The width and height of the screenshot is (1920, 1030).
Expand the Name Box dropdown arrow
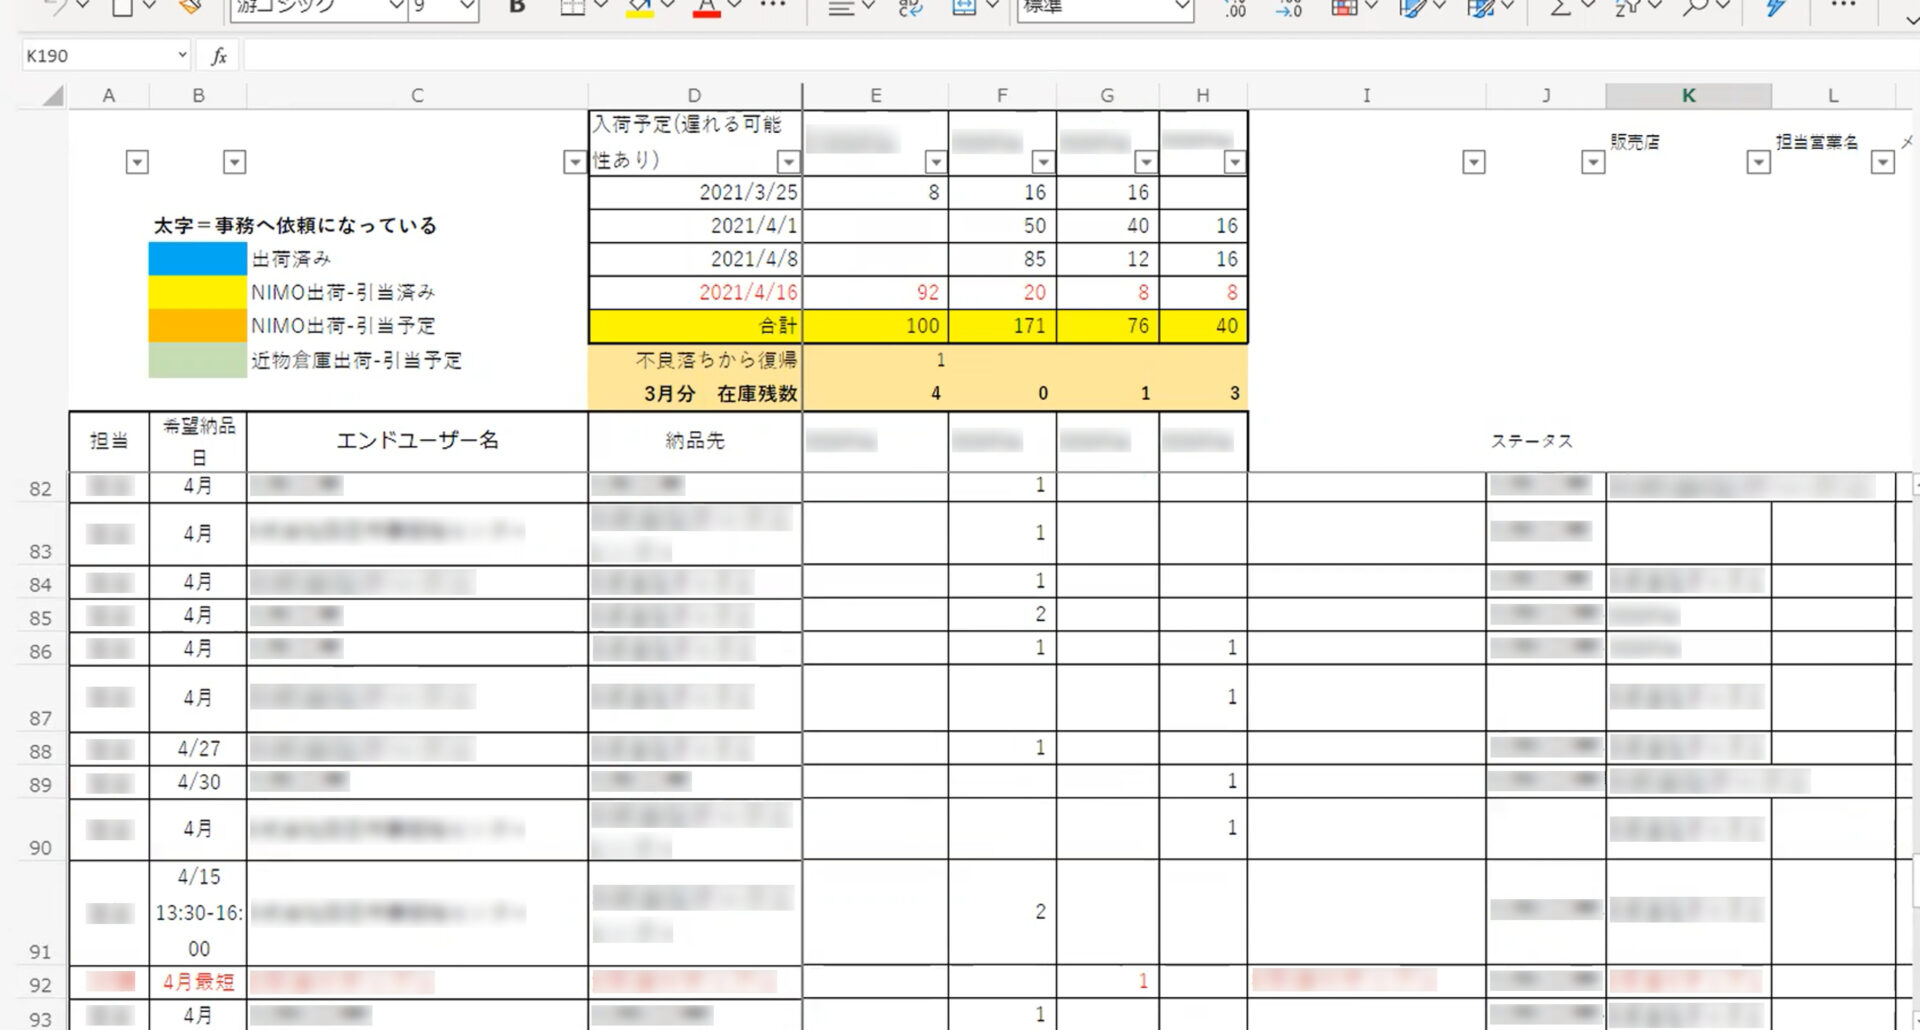click(x=182, y=56)
